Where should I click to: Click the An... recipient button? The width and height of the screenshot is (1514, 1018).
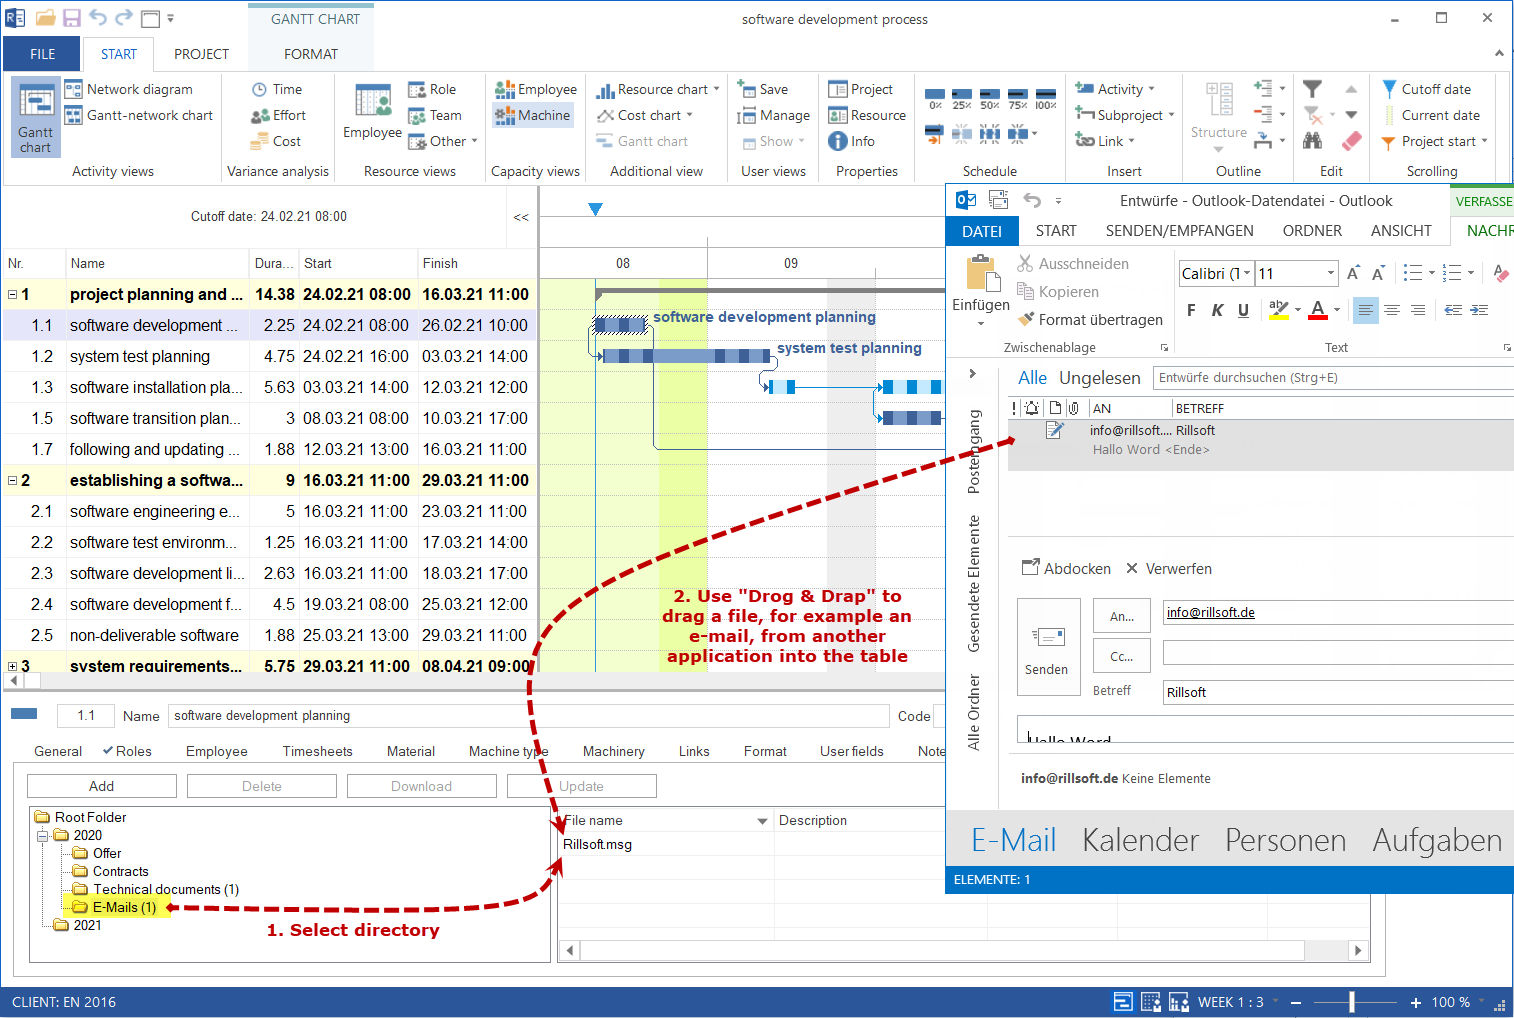pos(1122,616)
